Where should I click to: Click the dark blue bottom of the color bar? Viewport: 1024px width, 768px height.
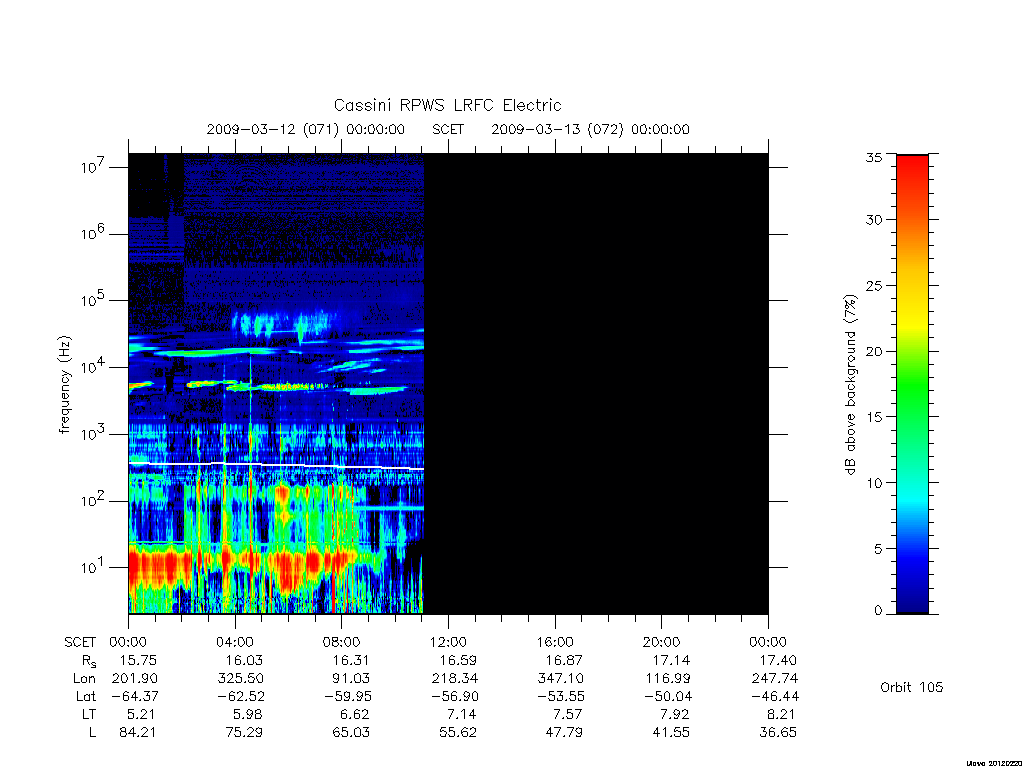tap(912, 604)
